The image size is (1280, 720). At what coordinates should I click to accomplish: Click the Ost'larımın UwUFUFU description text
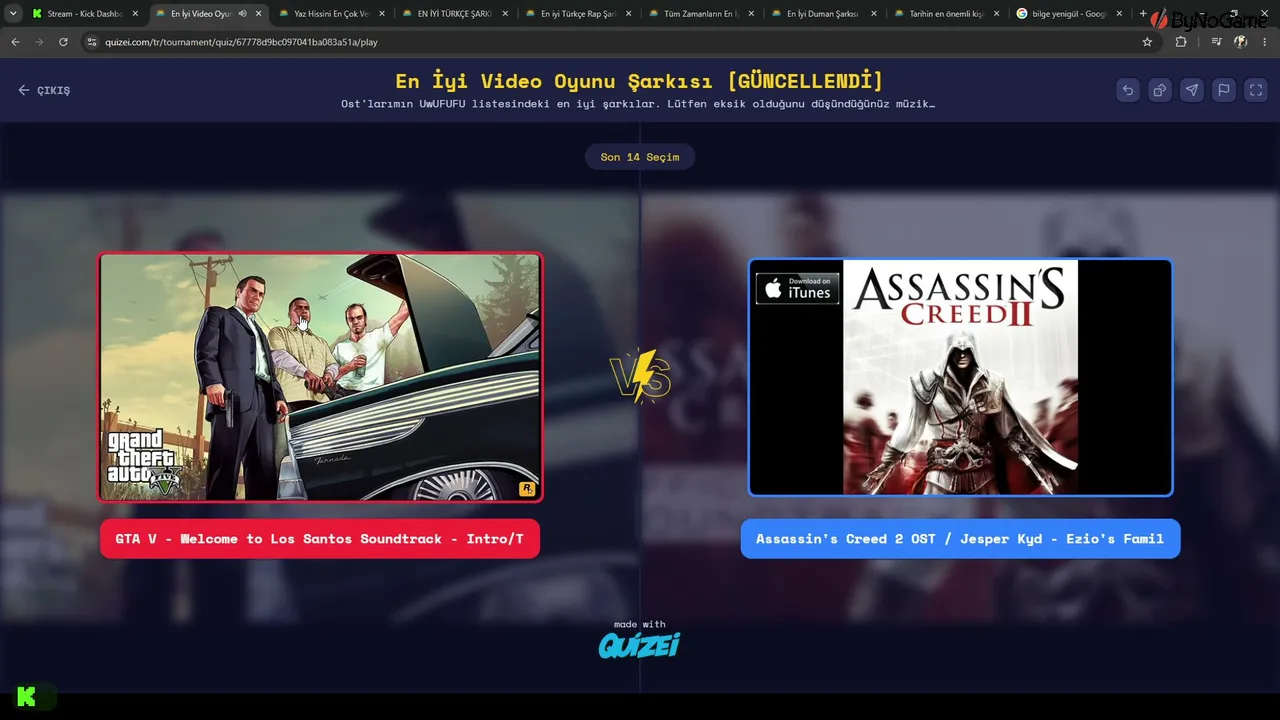[638, 104]
